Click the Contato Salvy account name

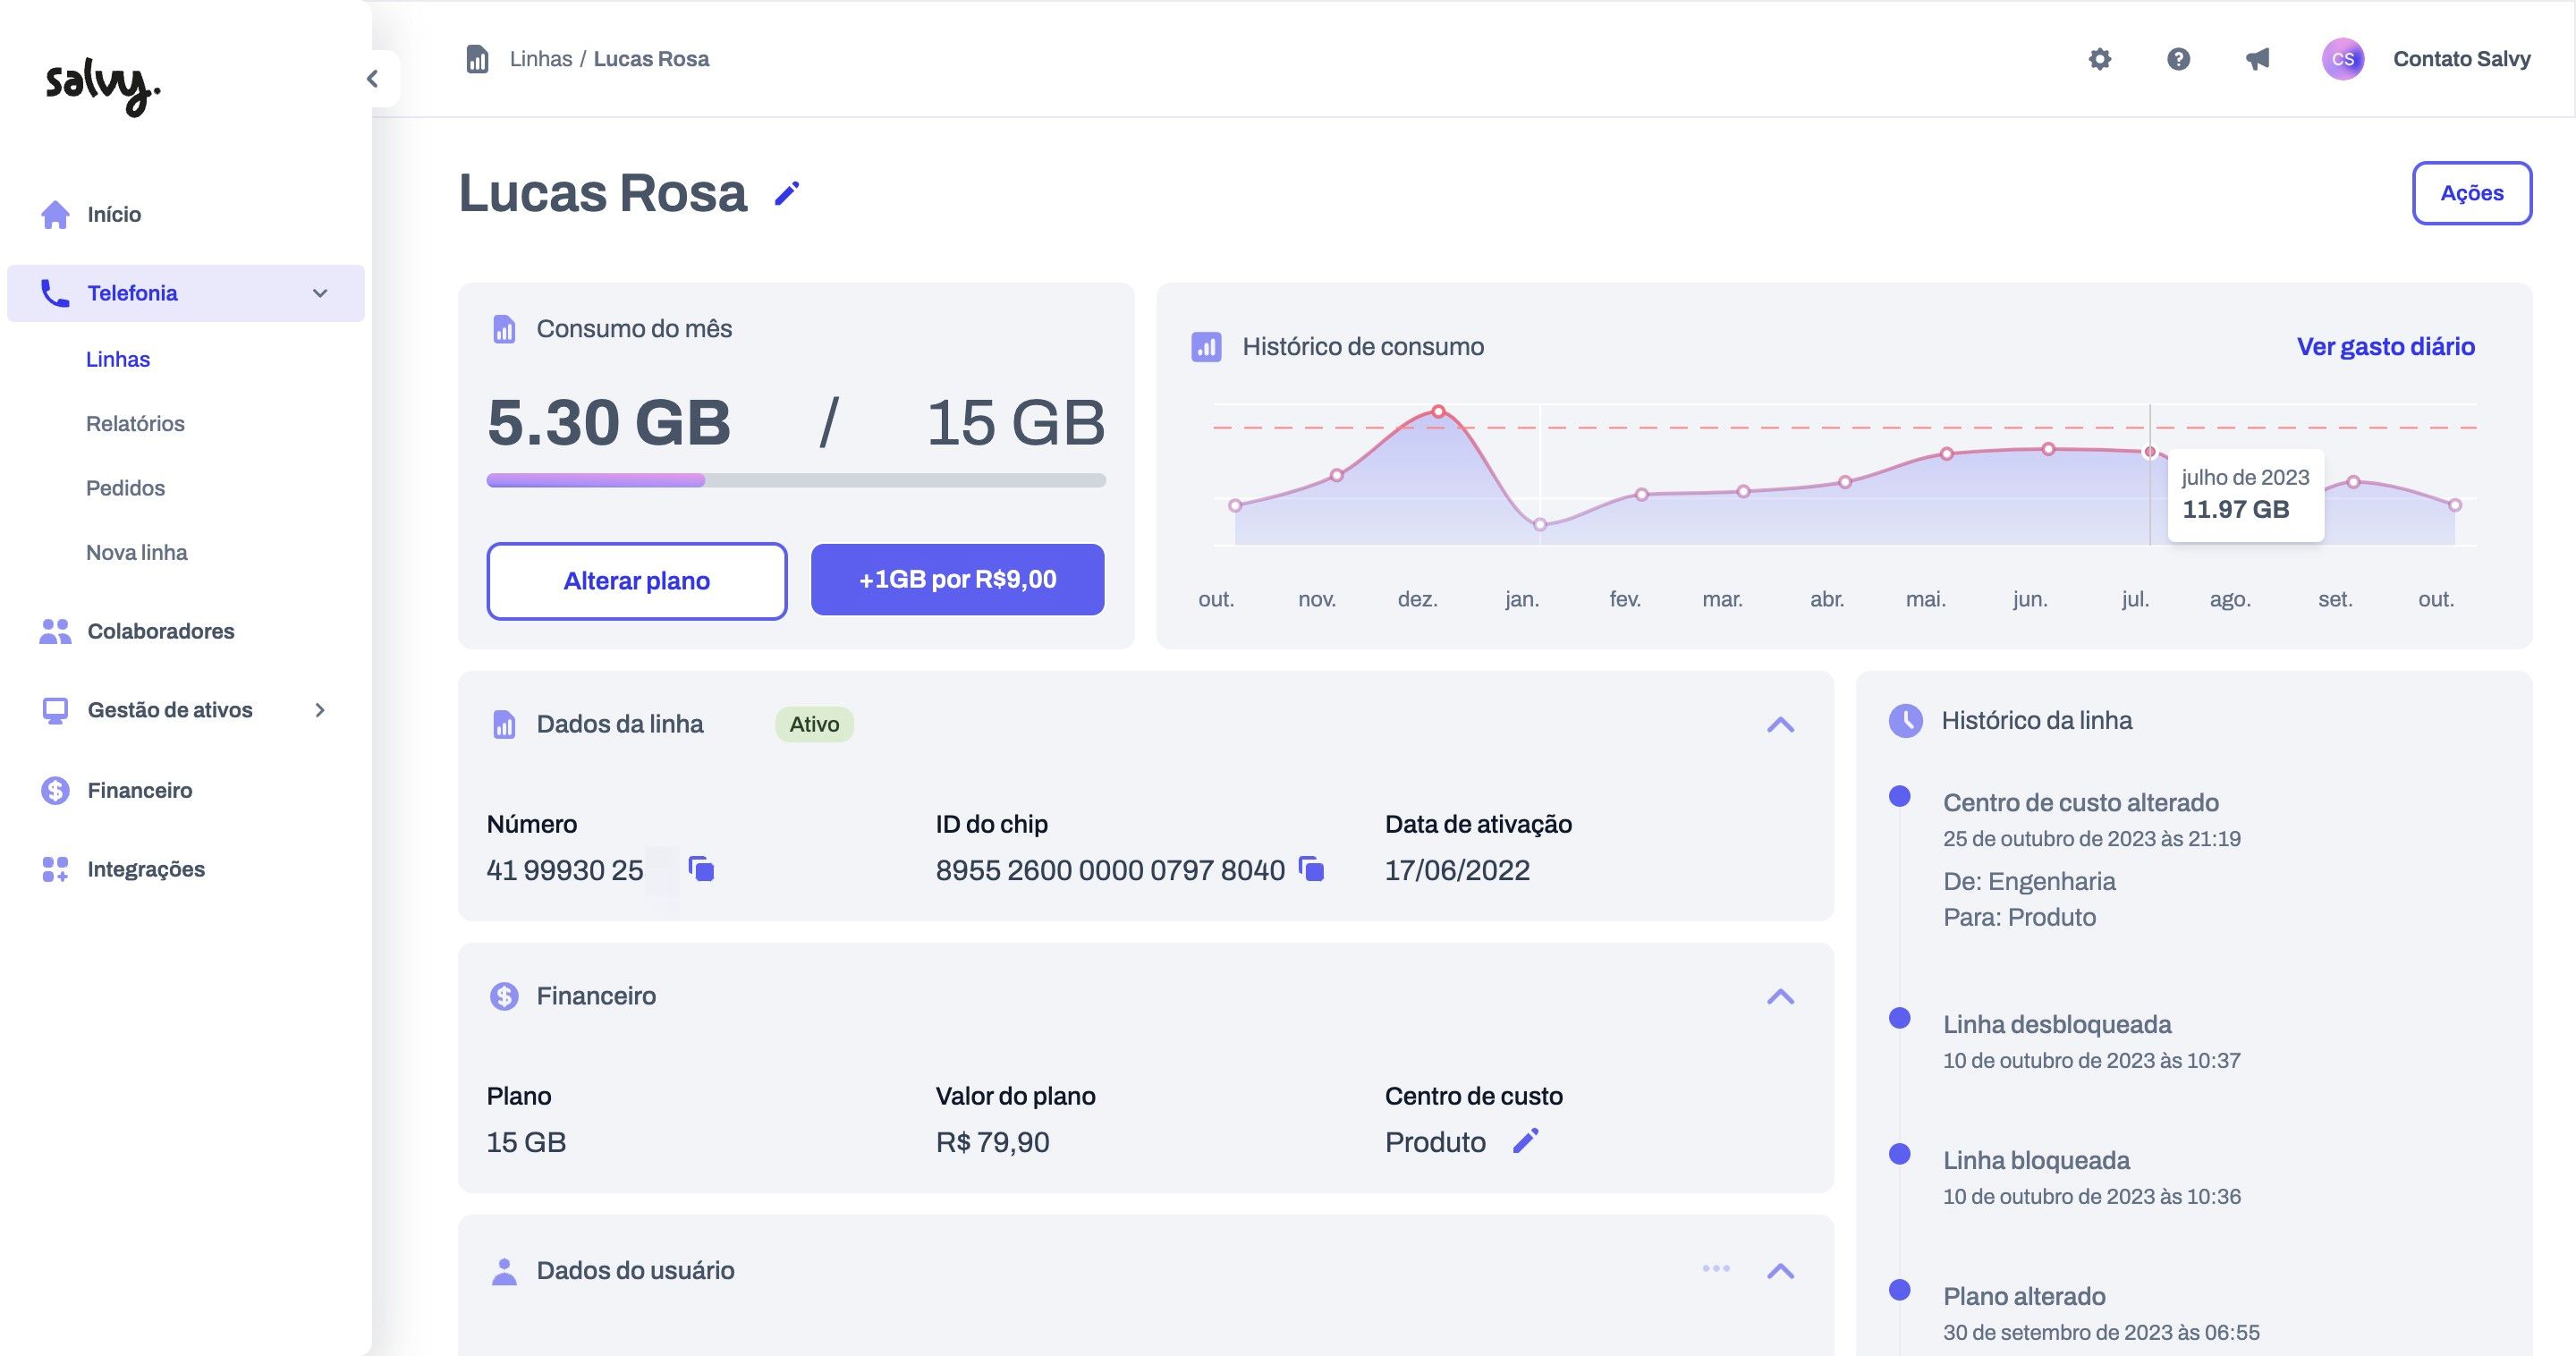[x=2461, y=59]
